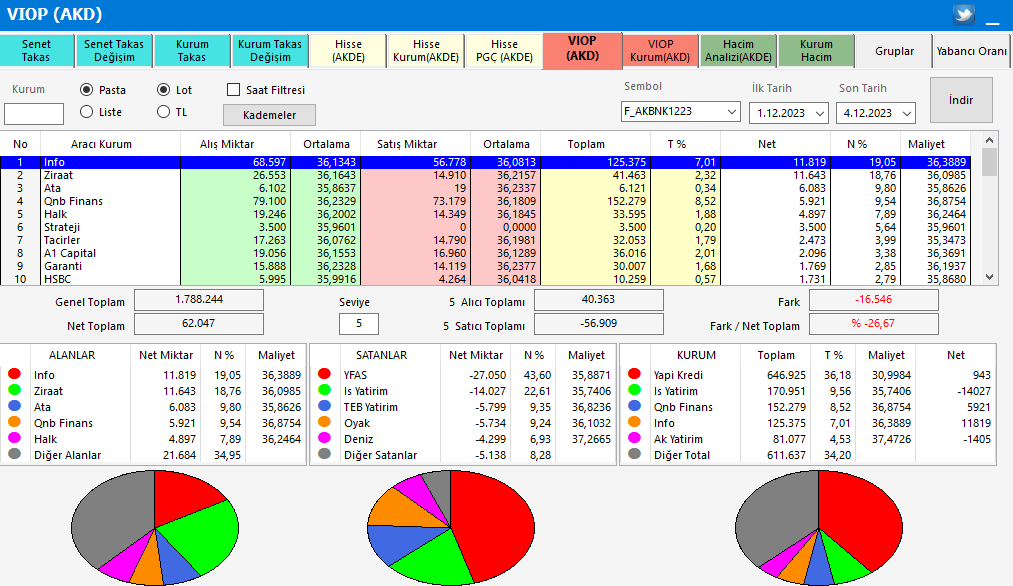The image size is (1013, 586).
Task: Select the Qnb Finans row in broker table
Action: click(x=485, y=201)
